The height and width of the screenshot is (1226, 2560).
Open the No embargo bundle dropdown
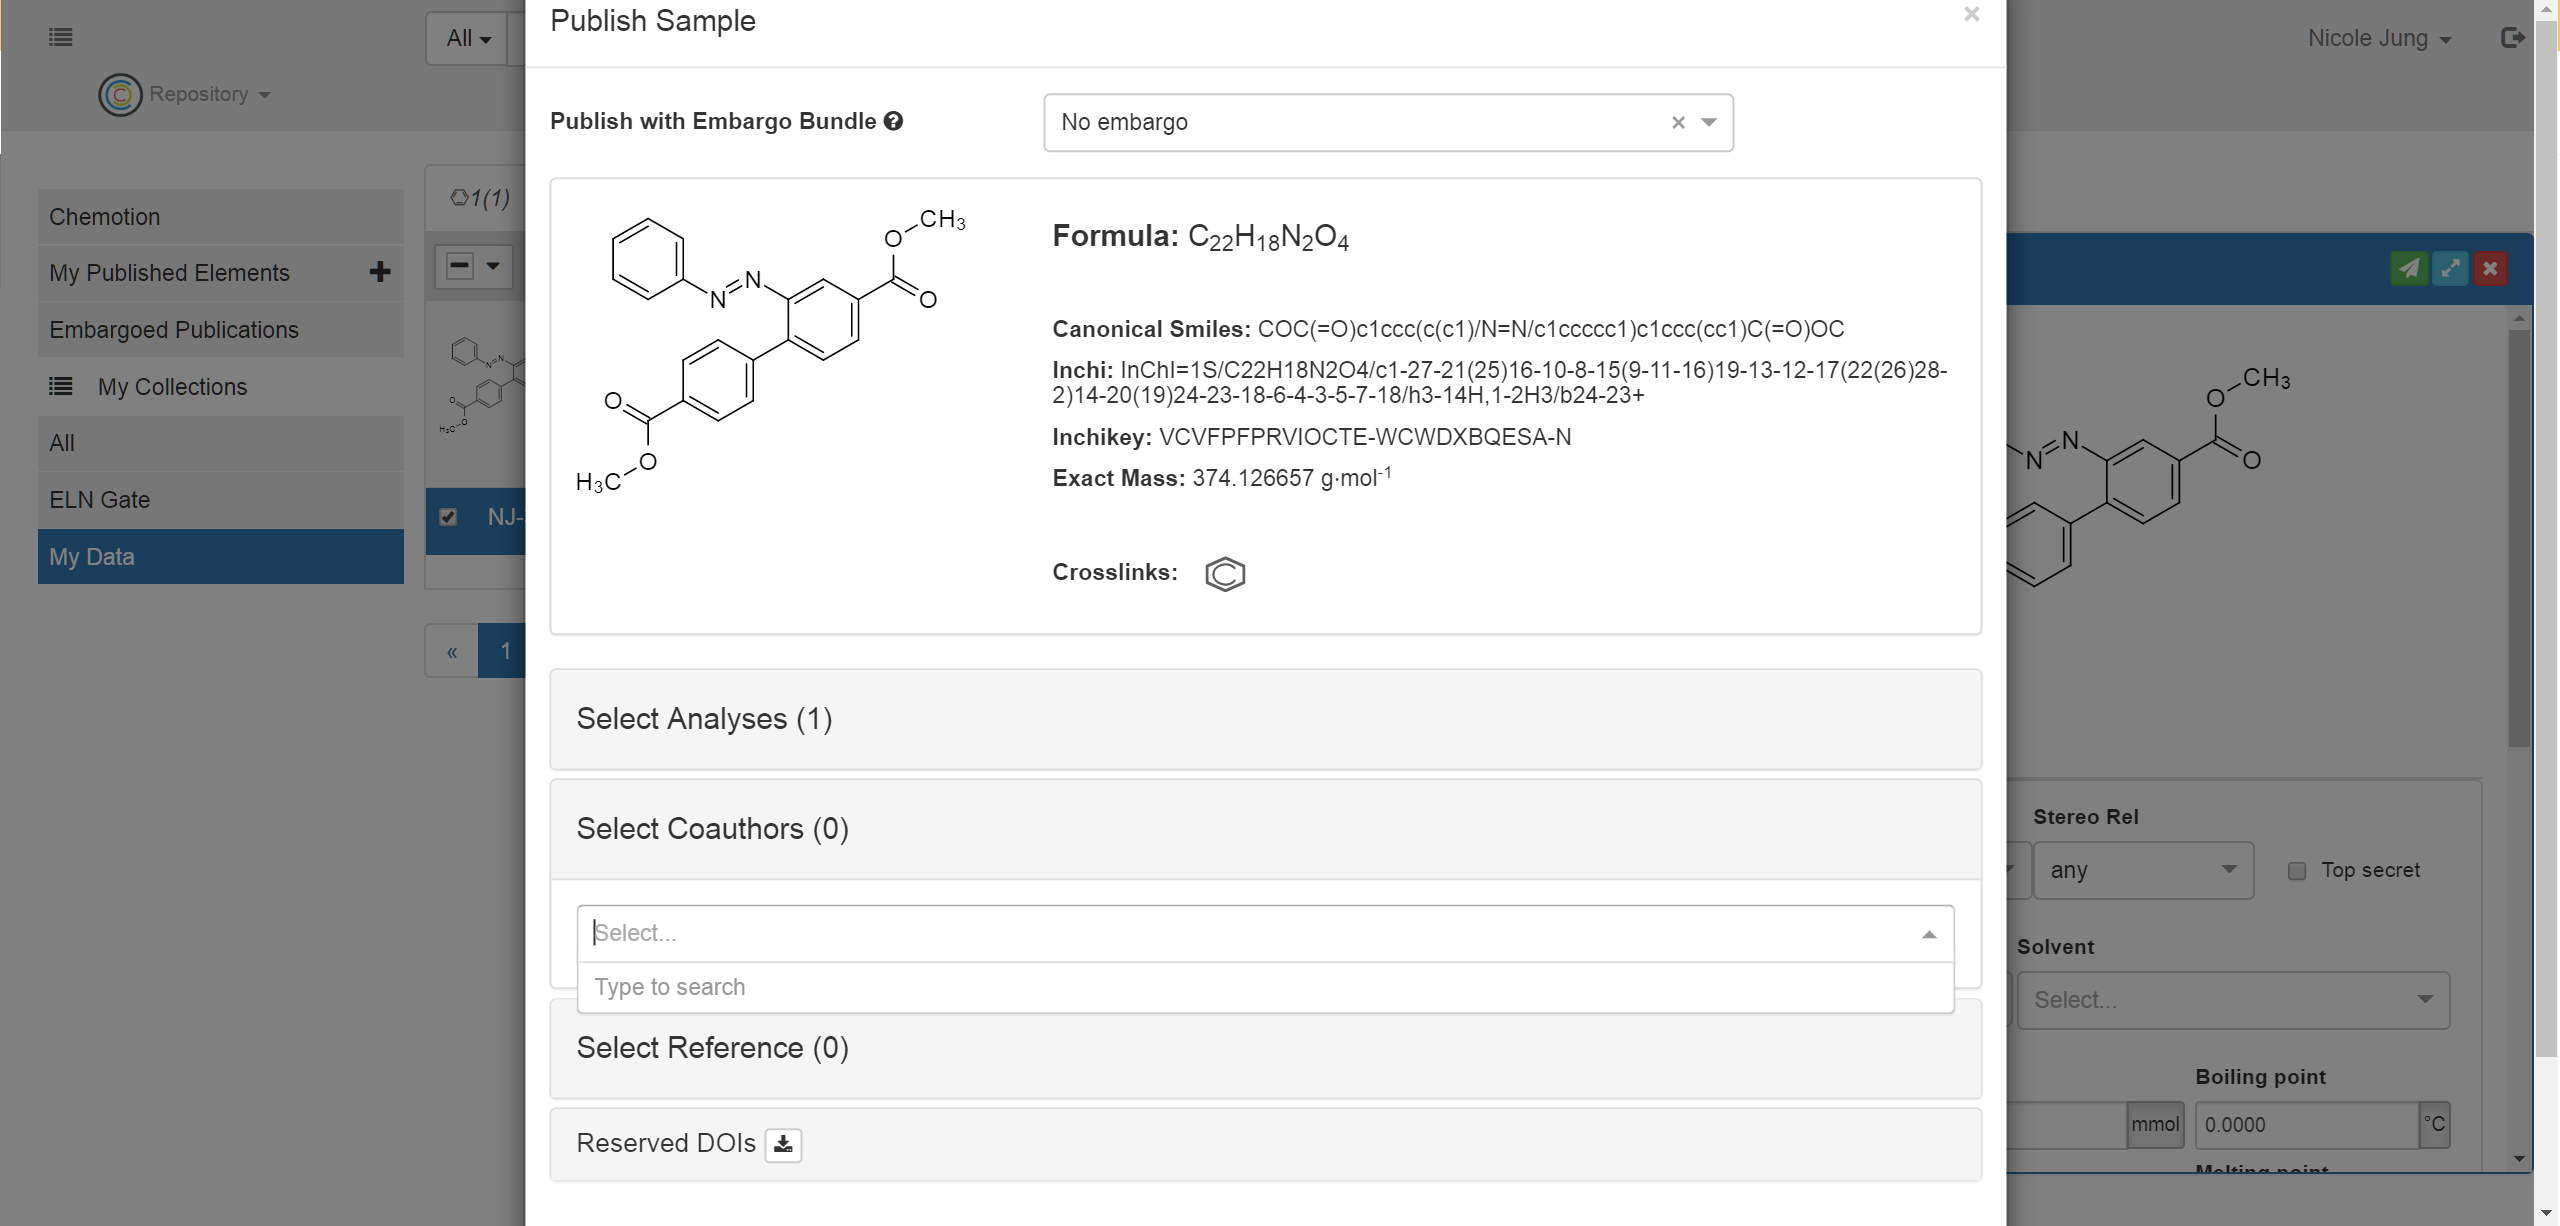pos(1709,123)
